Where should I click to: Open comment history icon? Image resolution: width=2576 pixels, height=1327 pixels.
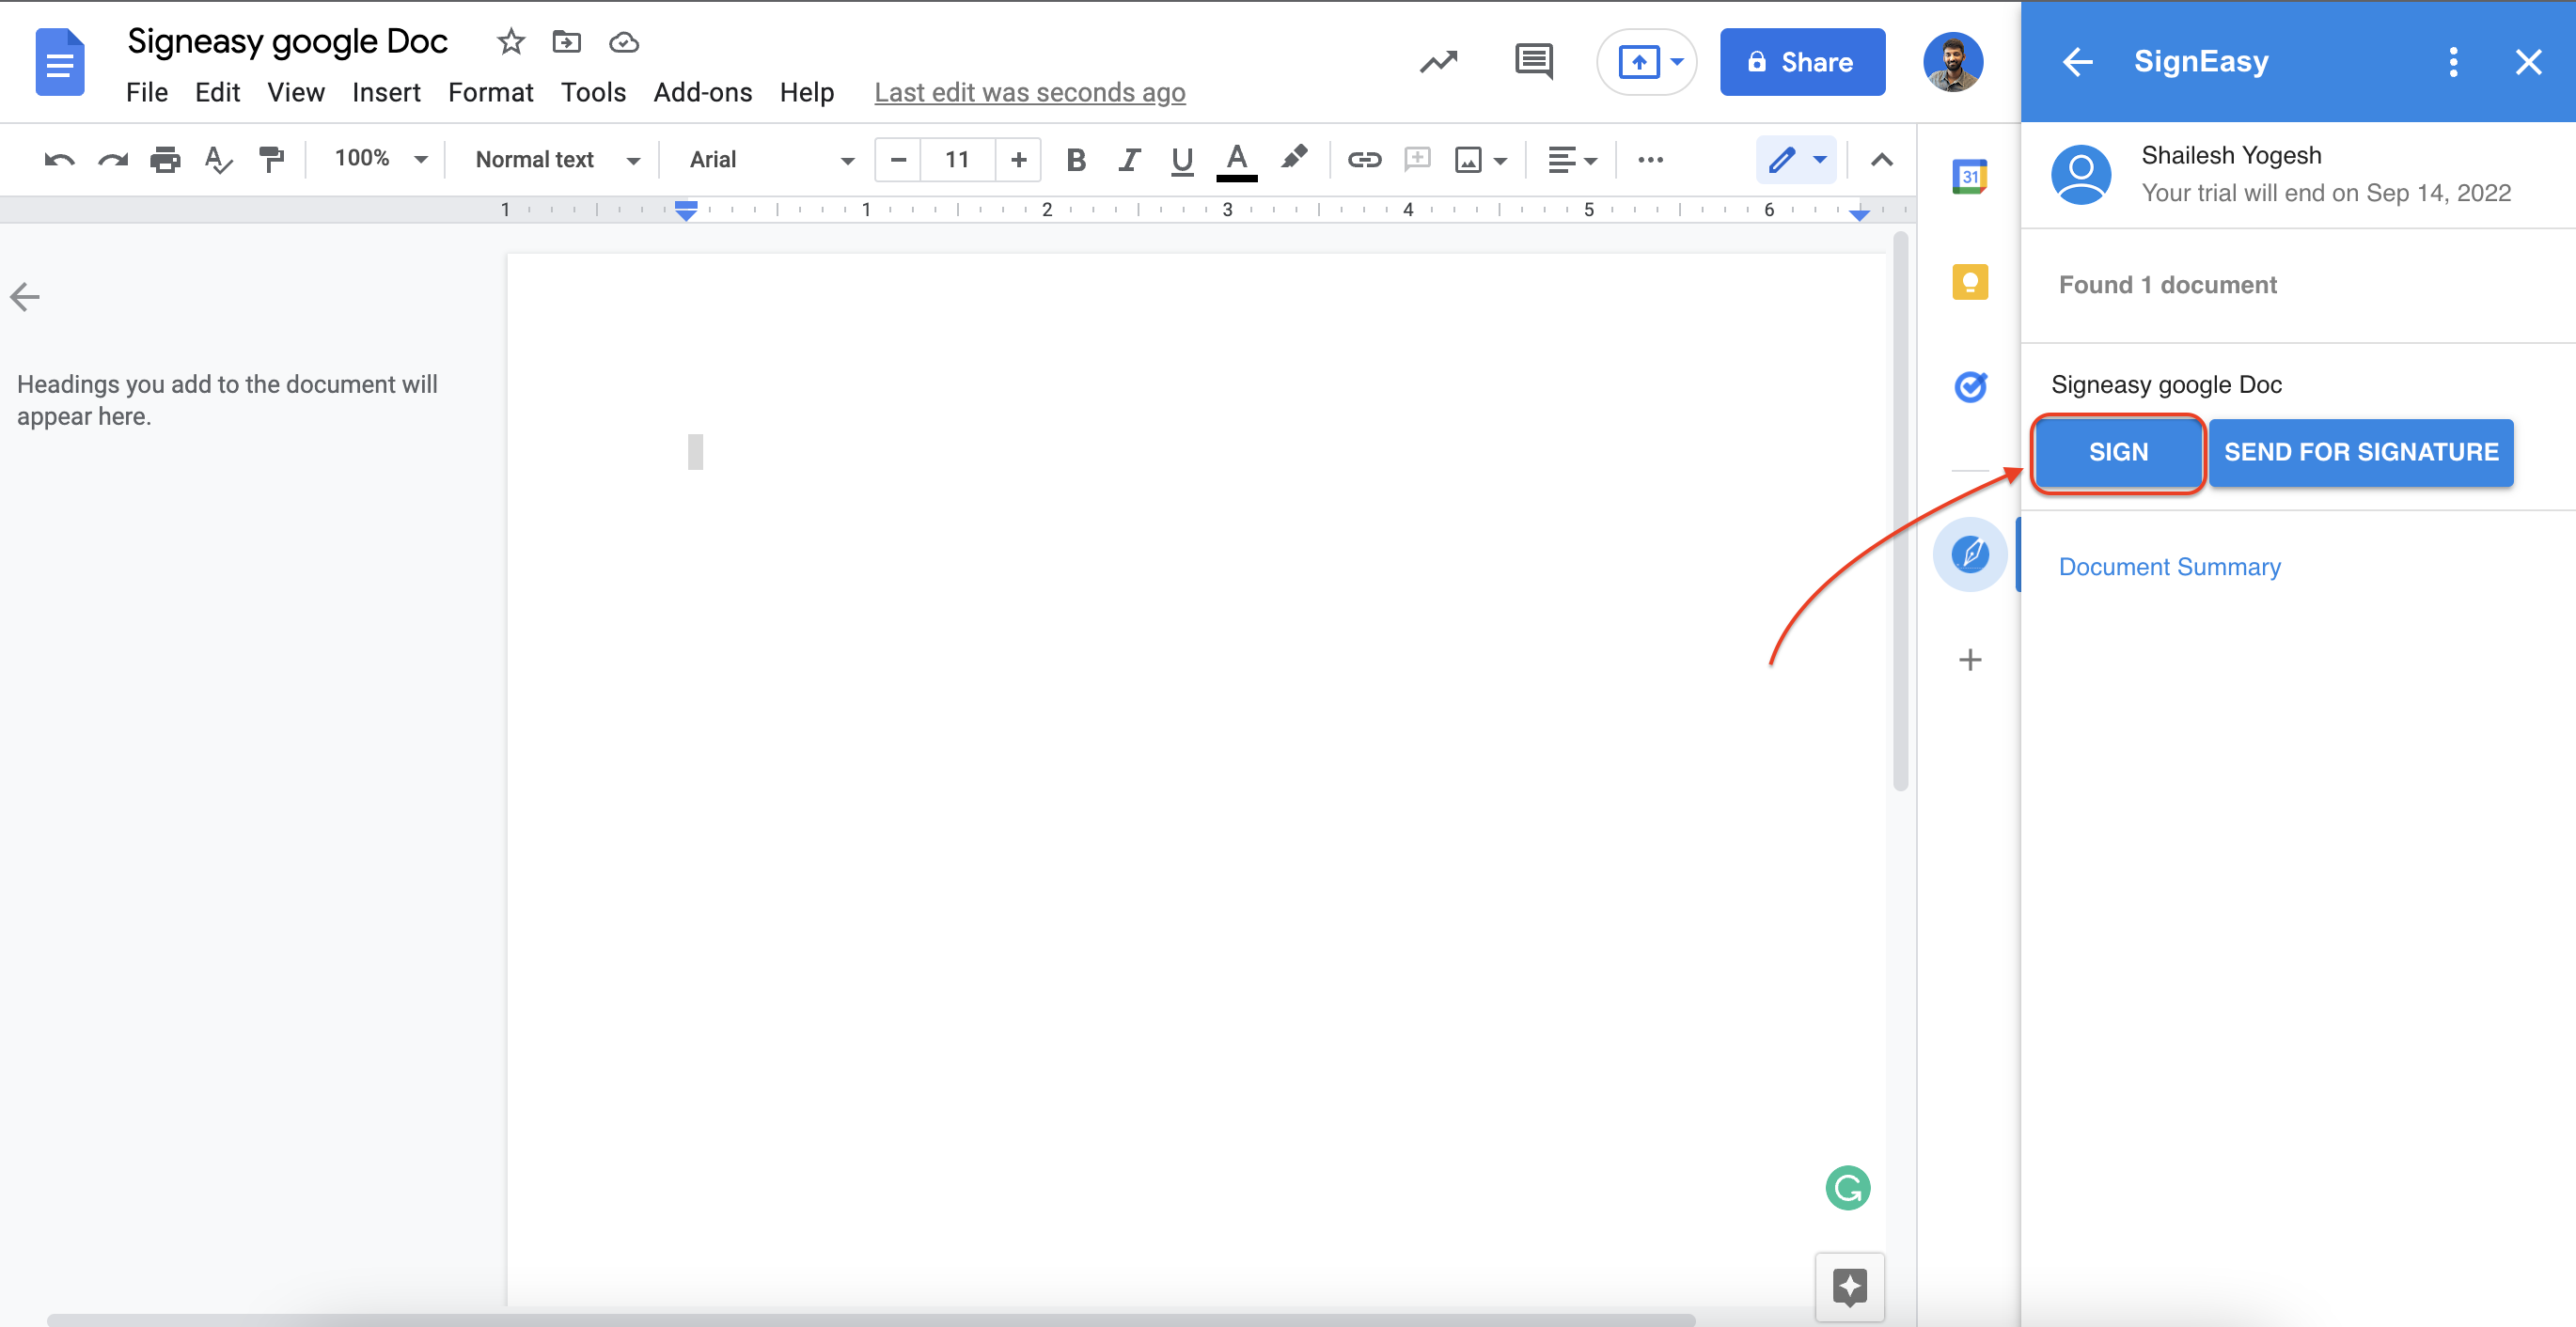(x=1534, y=62)
